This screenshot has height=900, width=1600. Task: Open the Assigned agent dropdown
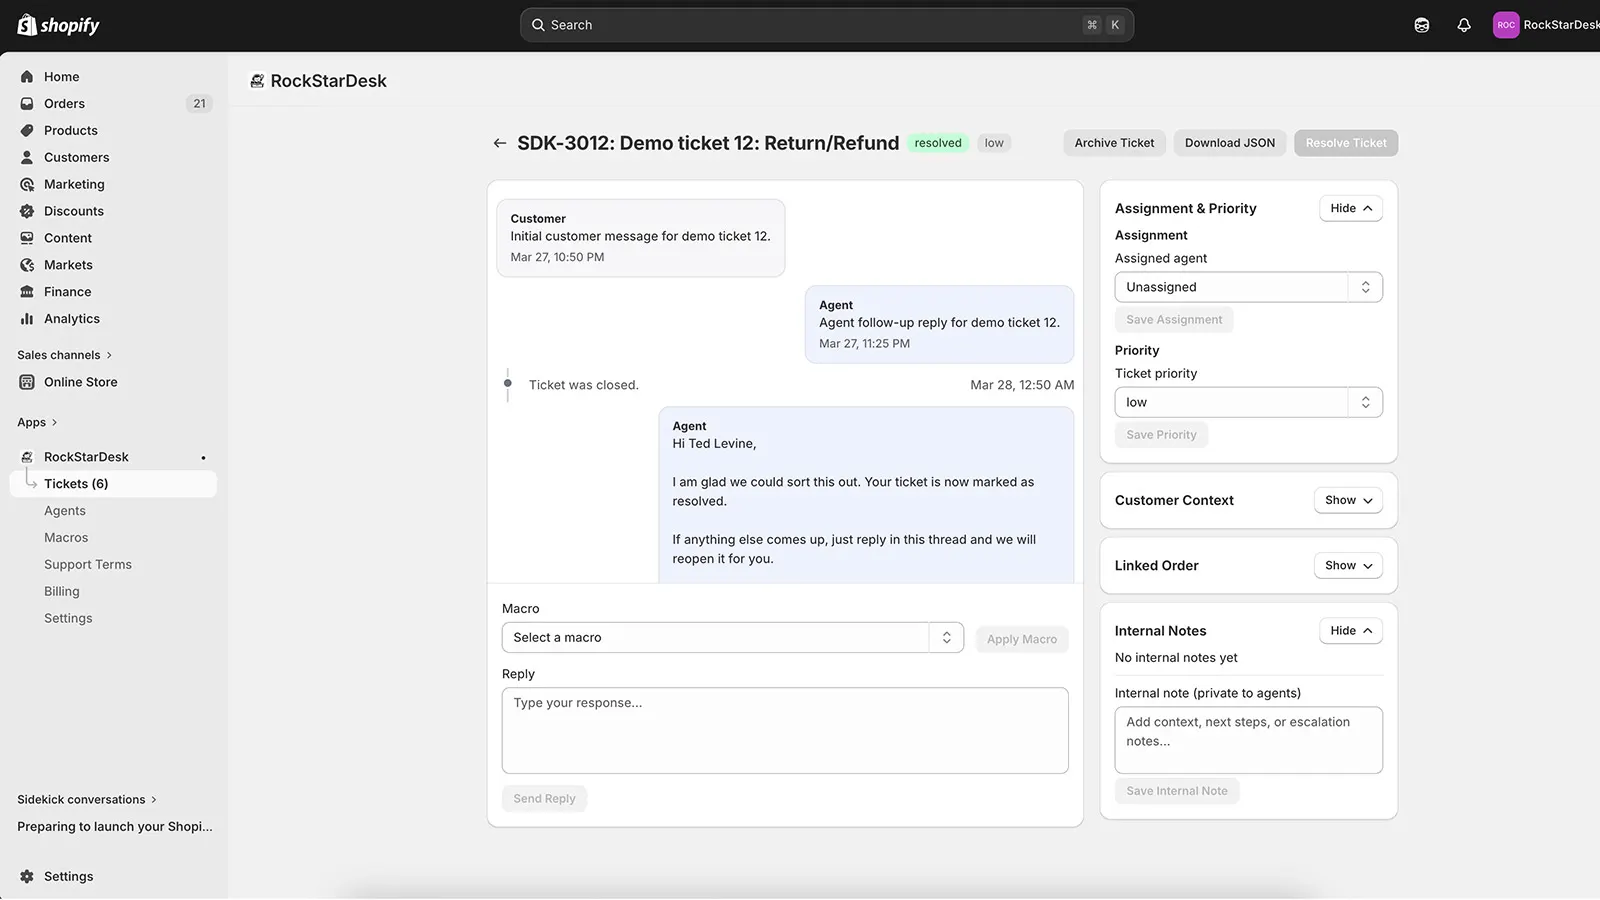coord(1248,288)
